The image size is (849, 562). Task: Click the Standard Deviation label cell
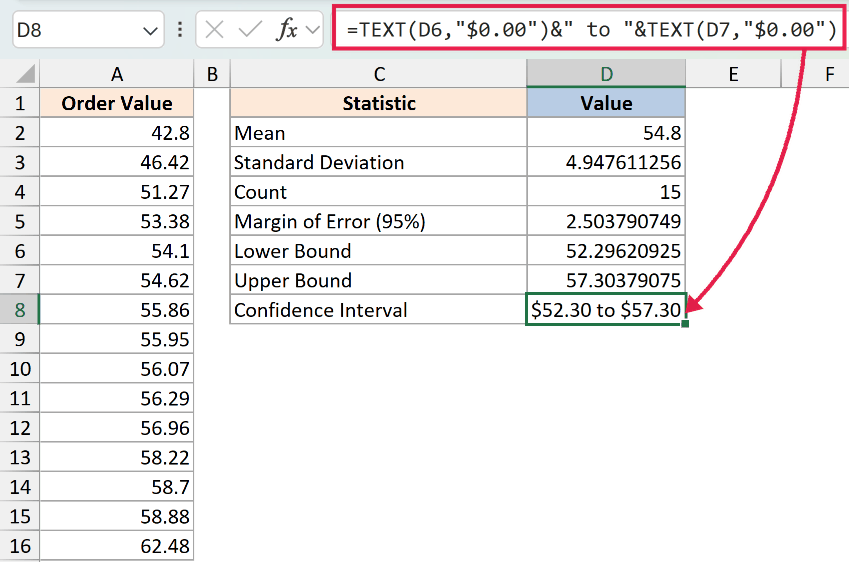pos(378,162)
